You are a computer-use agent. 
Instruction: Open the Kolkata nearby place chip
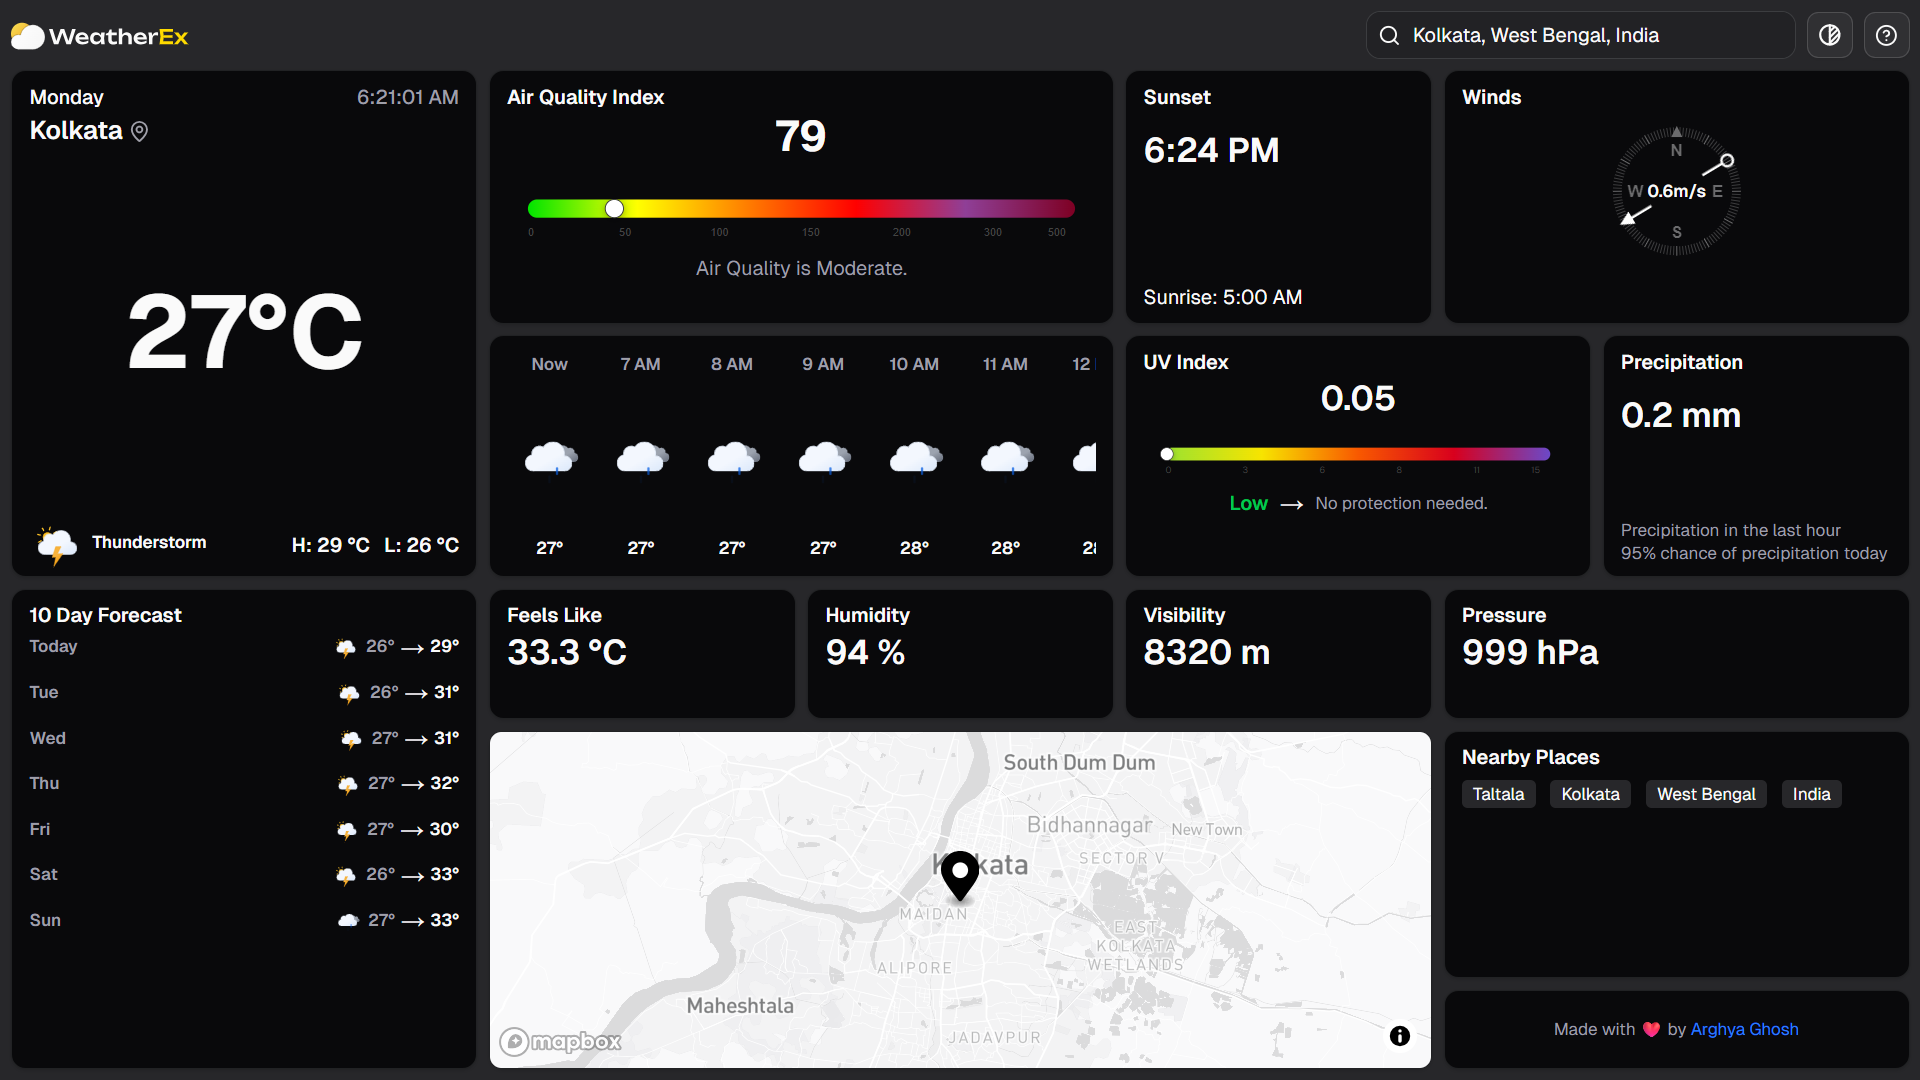(x=1590, y=794)
